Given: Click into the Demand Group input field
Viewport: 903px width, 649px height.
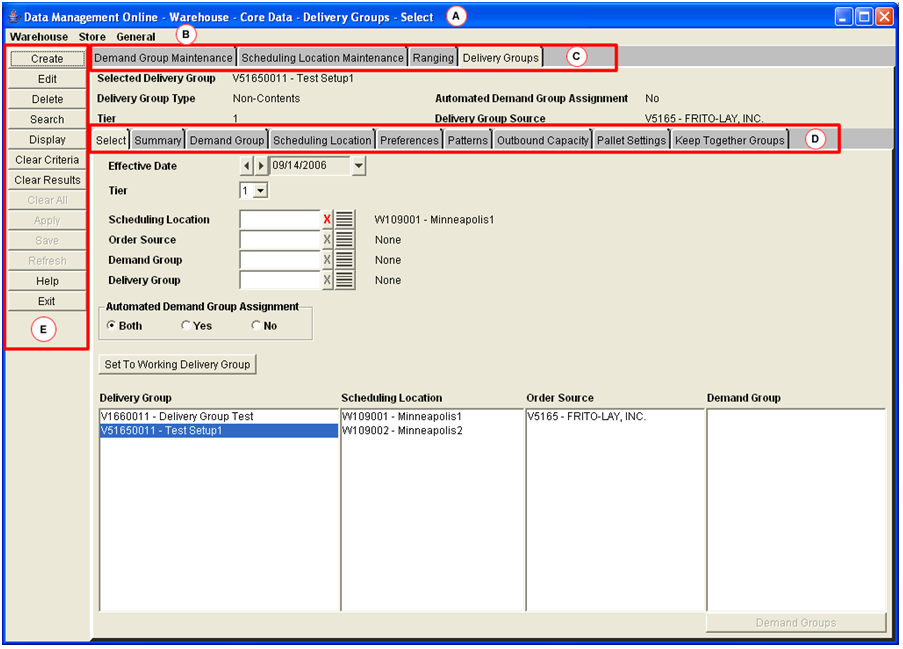Looking at the screenshot, I should click(280, 260).
